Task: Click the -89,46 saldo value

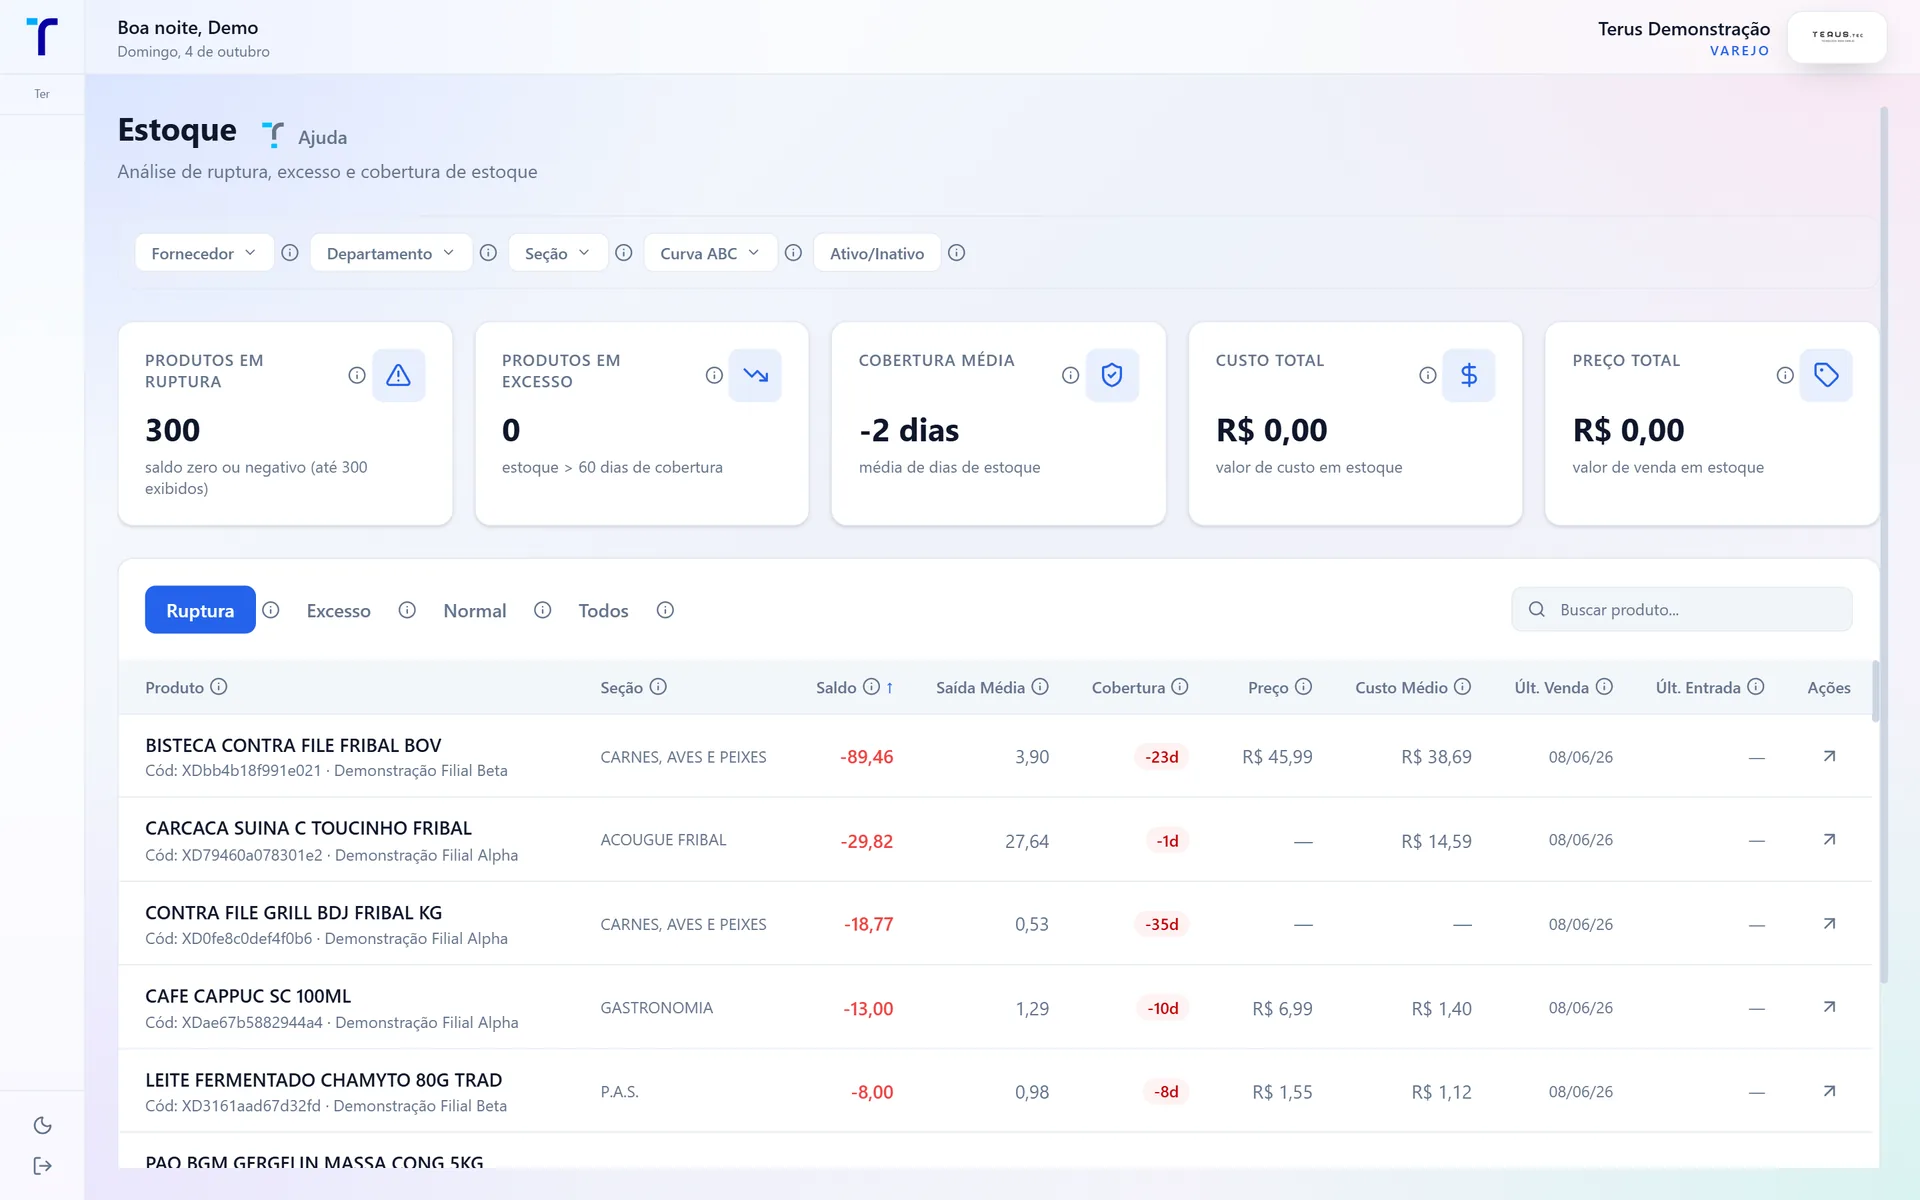Action: tap(866, 757)
